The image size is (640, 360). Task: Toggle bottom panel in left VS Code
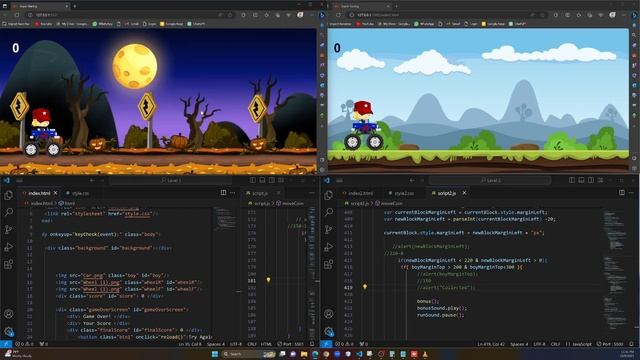coord(262,180)
